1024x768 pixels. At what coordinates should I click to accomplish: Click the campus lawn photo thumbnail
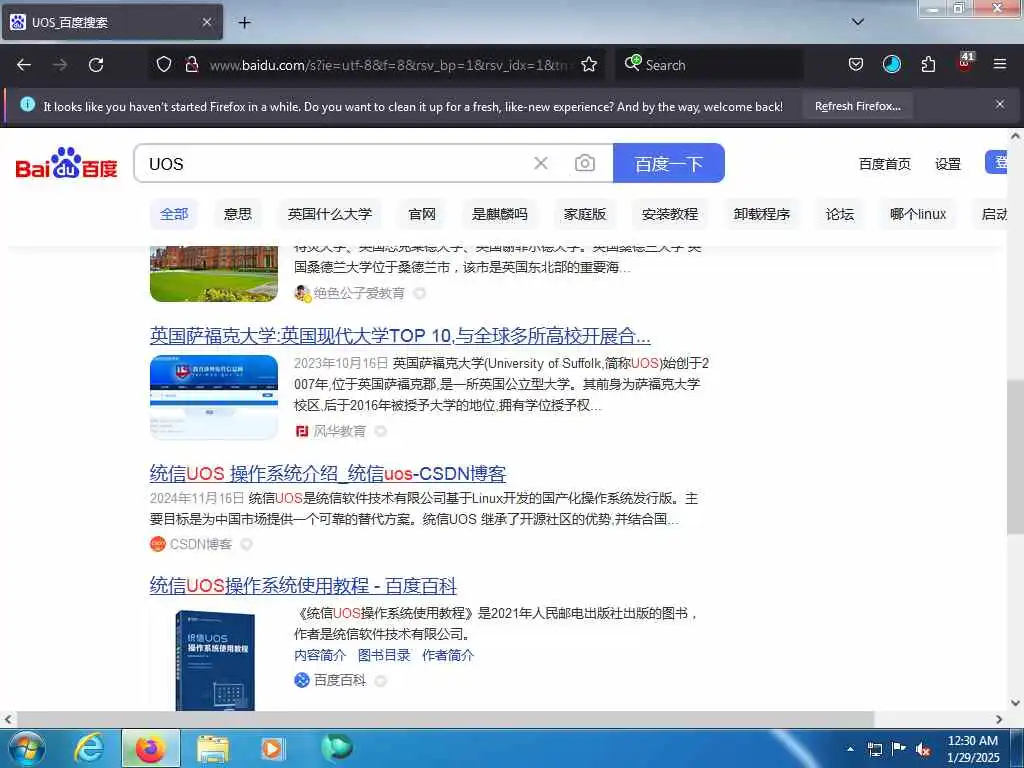214,274
